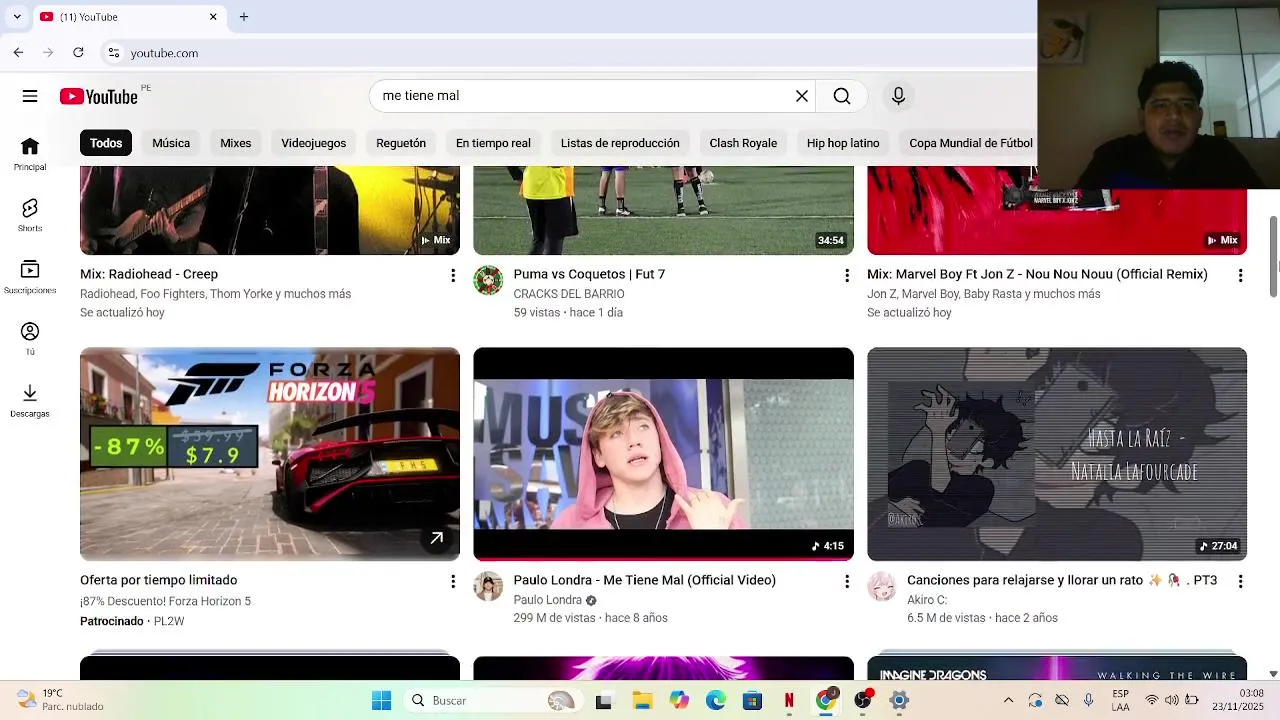1280x720 pixels.
Task: Open Settings gear in taskbar
Action: coord(899,701)
